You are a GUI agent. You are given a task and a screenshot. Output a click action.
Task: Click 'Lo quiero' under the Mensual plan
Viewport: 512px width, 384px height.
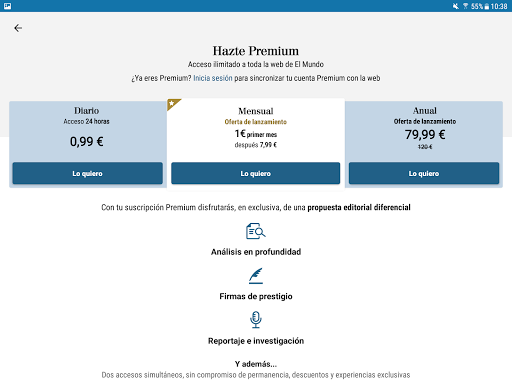[256, 173]
